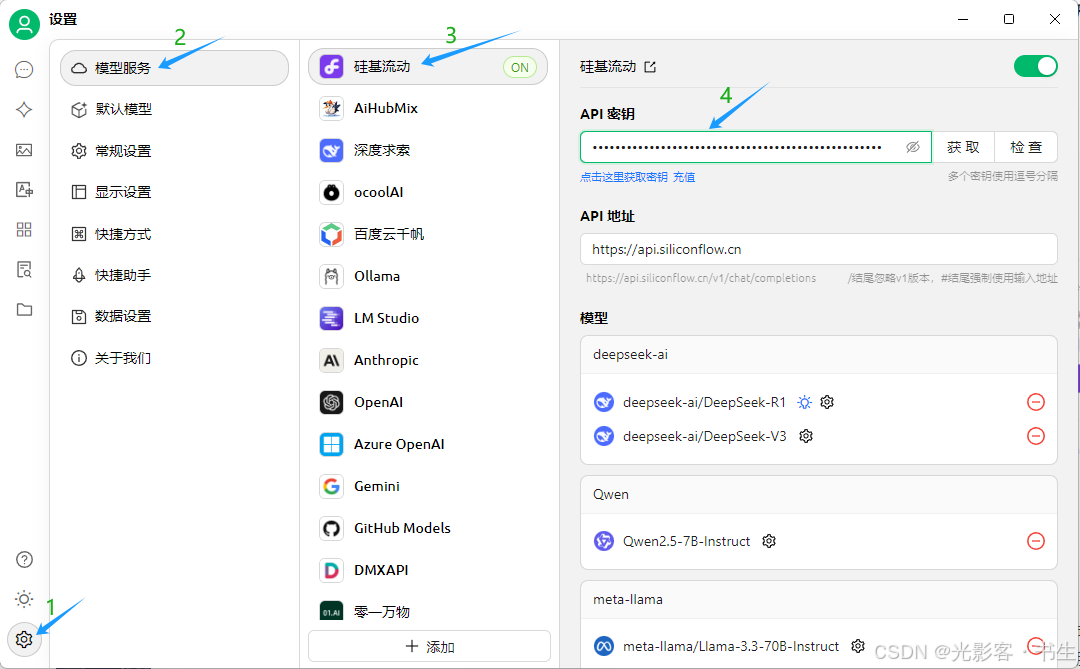Open settings gear for Llama-3.3-70B-Instruct
This screenshot has width=1080, height=669.
coord(858,646)
